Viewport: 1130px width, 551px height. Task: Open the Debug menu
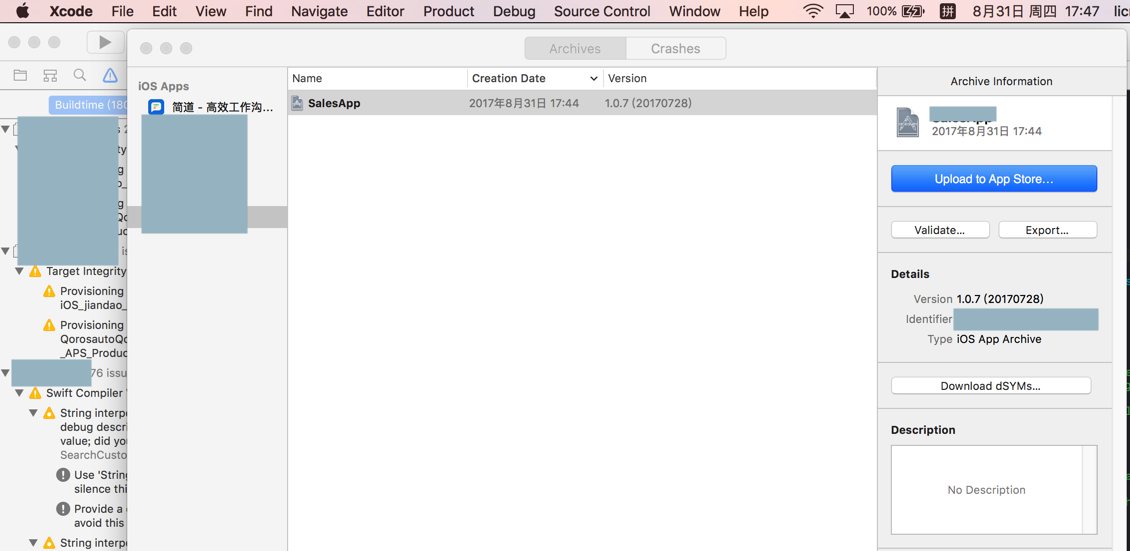(x=515, y=11)
